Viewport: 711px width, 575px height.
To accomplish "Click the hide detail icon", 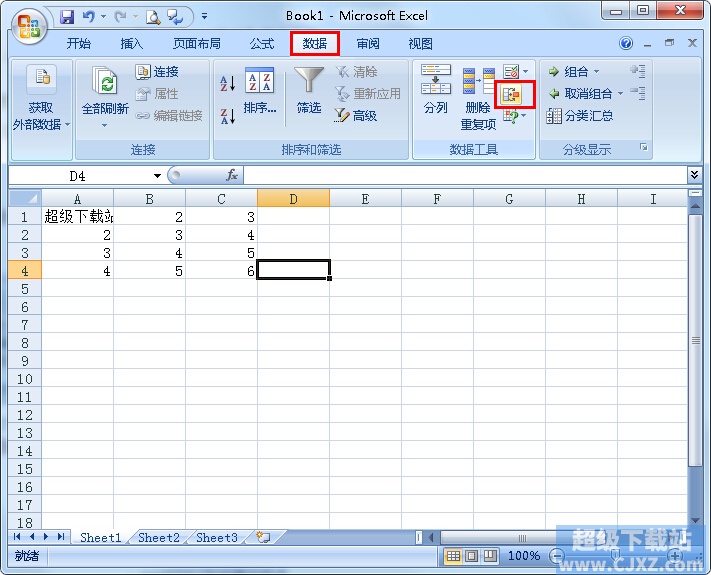I will click(x=638, y=93).
